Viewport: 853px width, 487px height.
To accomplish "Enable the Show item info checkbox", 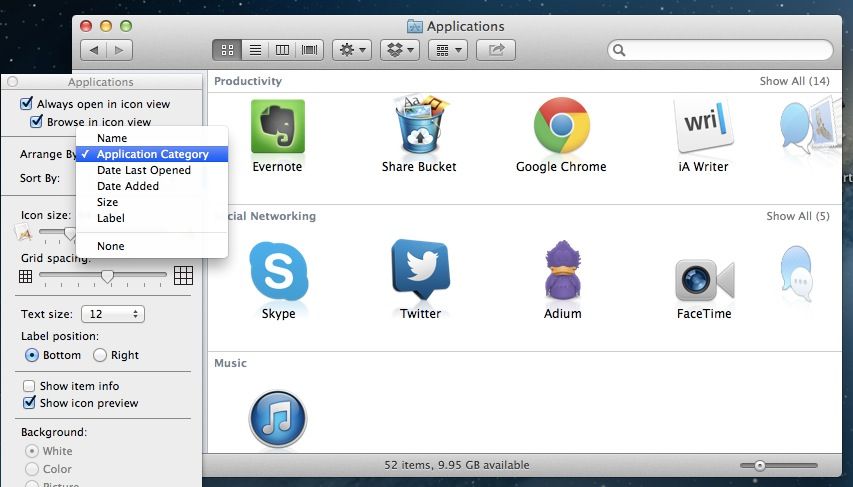I will point(28,386).
